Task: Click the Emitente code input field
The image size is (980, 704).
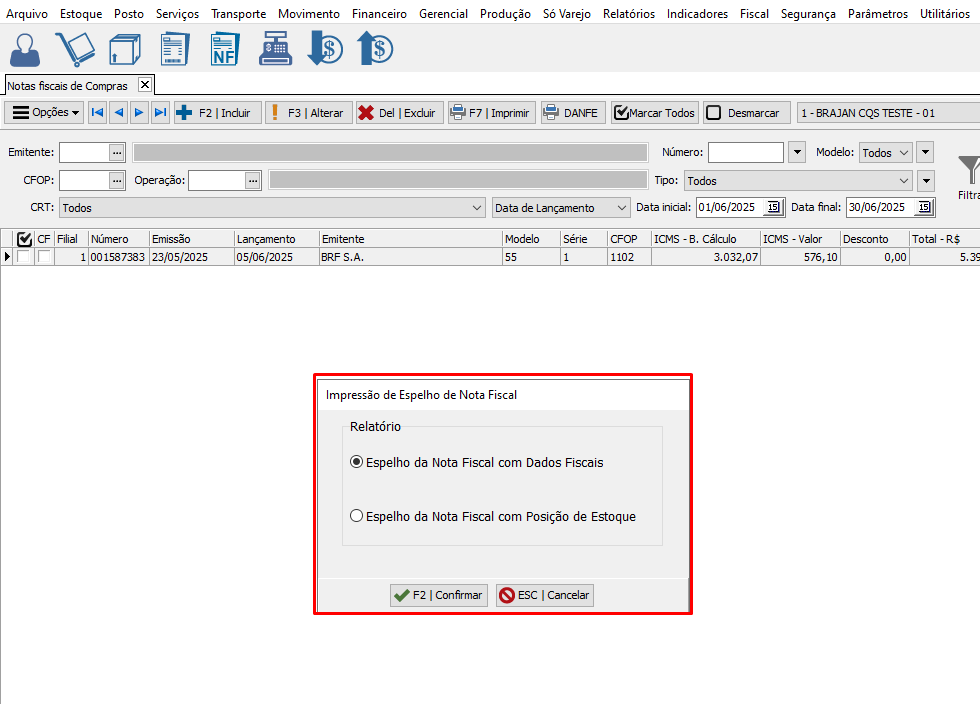Action: pyautogui.click(x=84, y=152)
